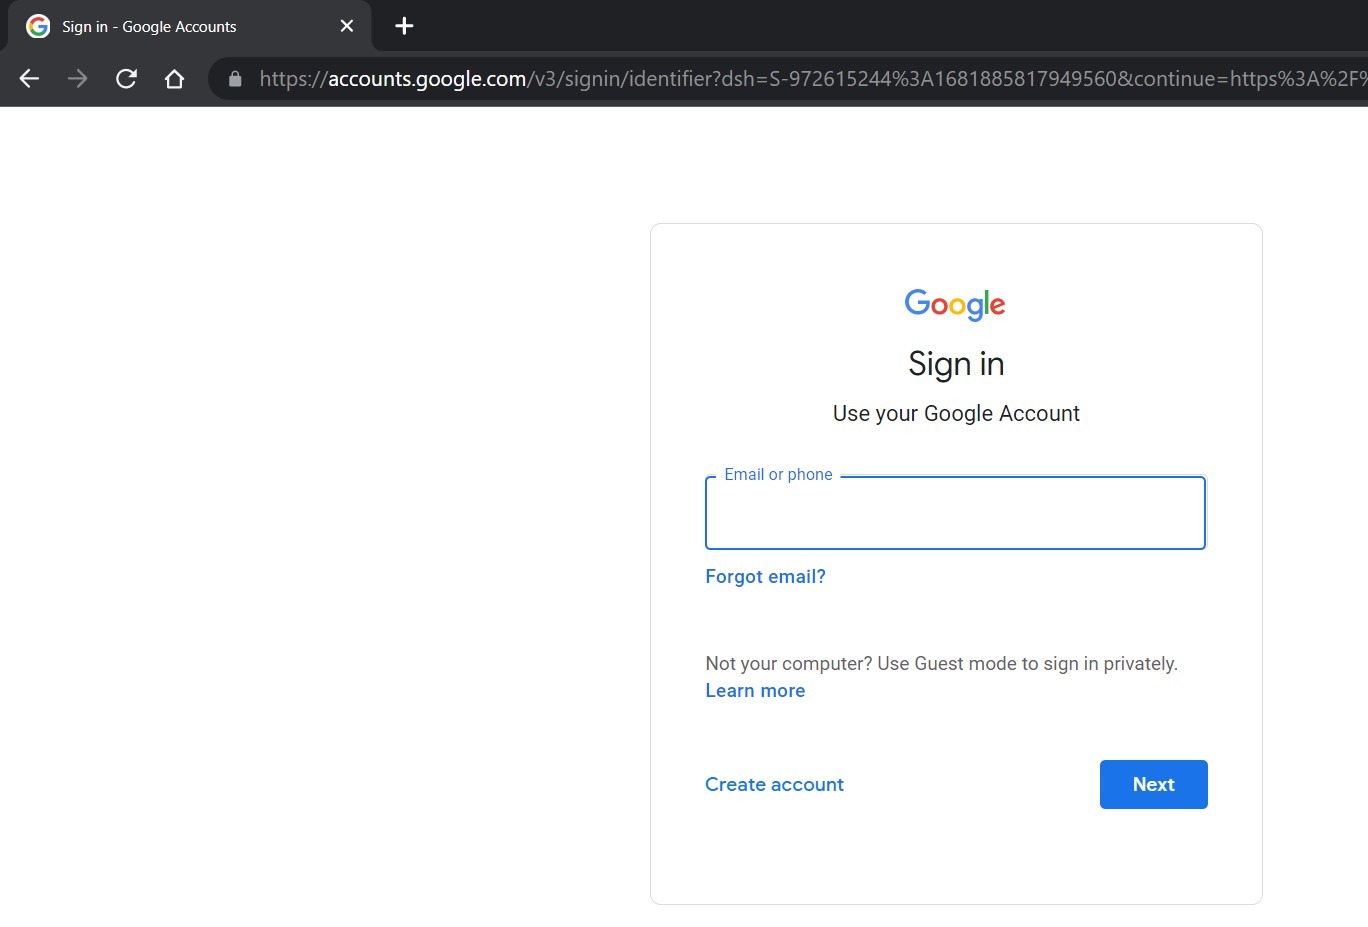The width and height of the screenshot is (1368, 927).
Task: Click the Sign in heading
Action: pyautogui.click(x=956, y=363)
